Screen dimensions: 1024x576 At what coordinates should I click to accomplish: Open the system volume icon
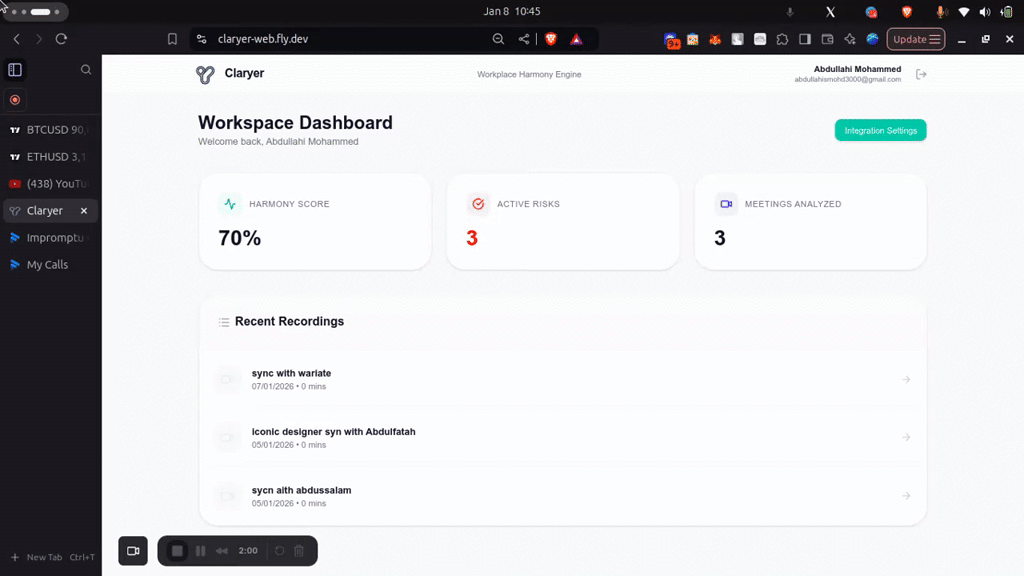point(985,12)
